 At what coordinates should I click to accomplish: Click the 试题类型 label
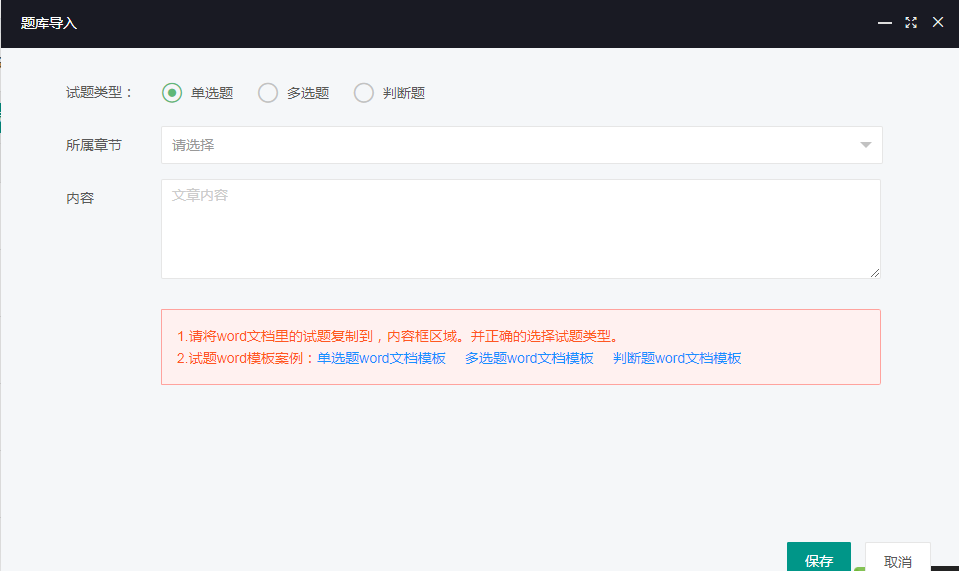99,93
